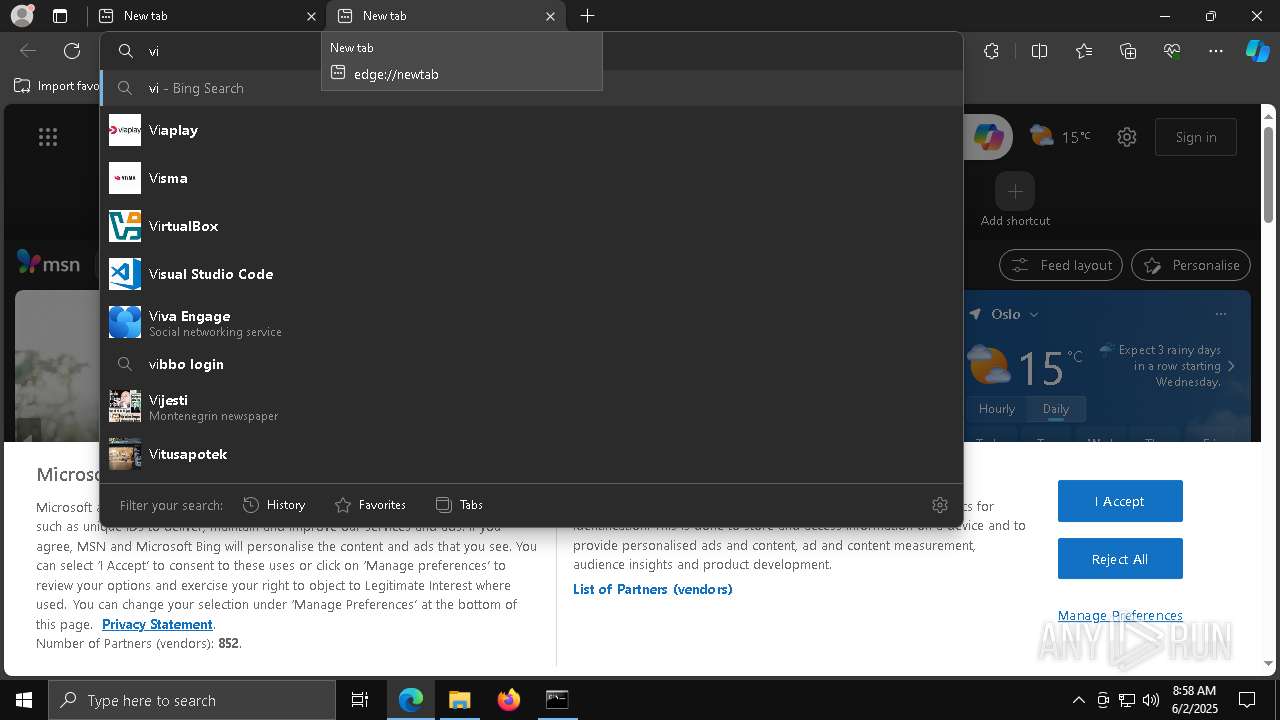Open the page's Copilot button
Screen dimensions: 1280x720
click(988, 137)
